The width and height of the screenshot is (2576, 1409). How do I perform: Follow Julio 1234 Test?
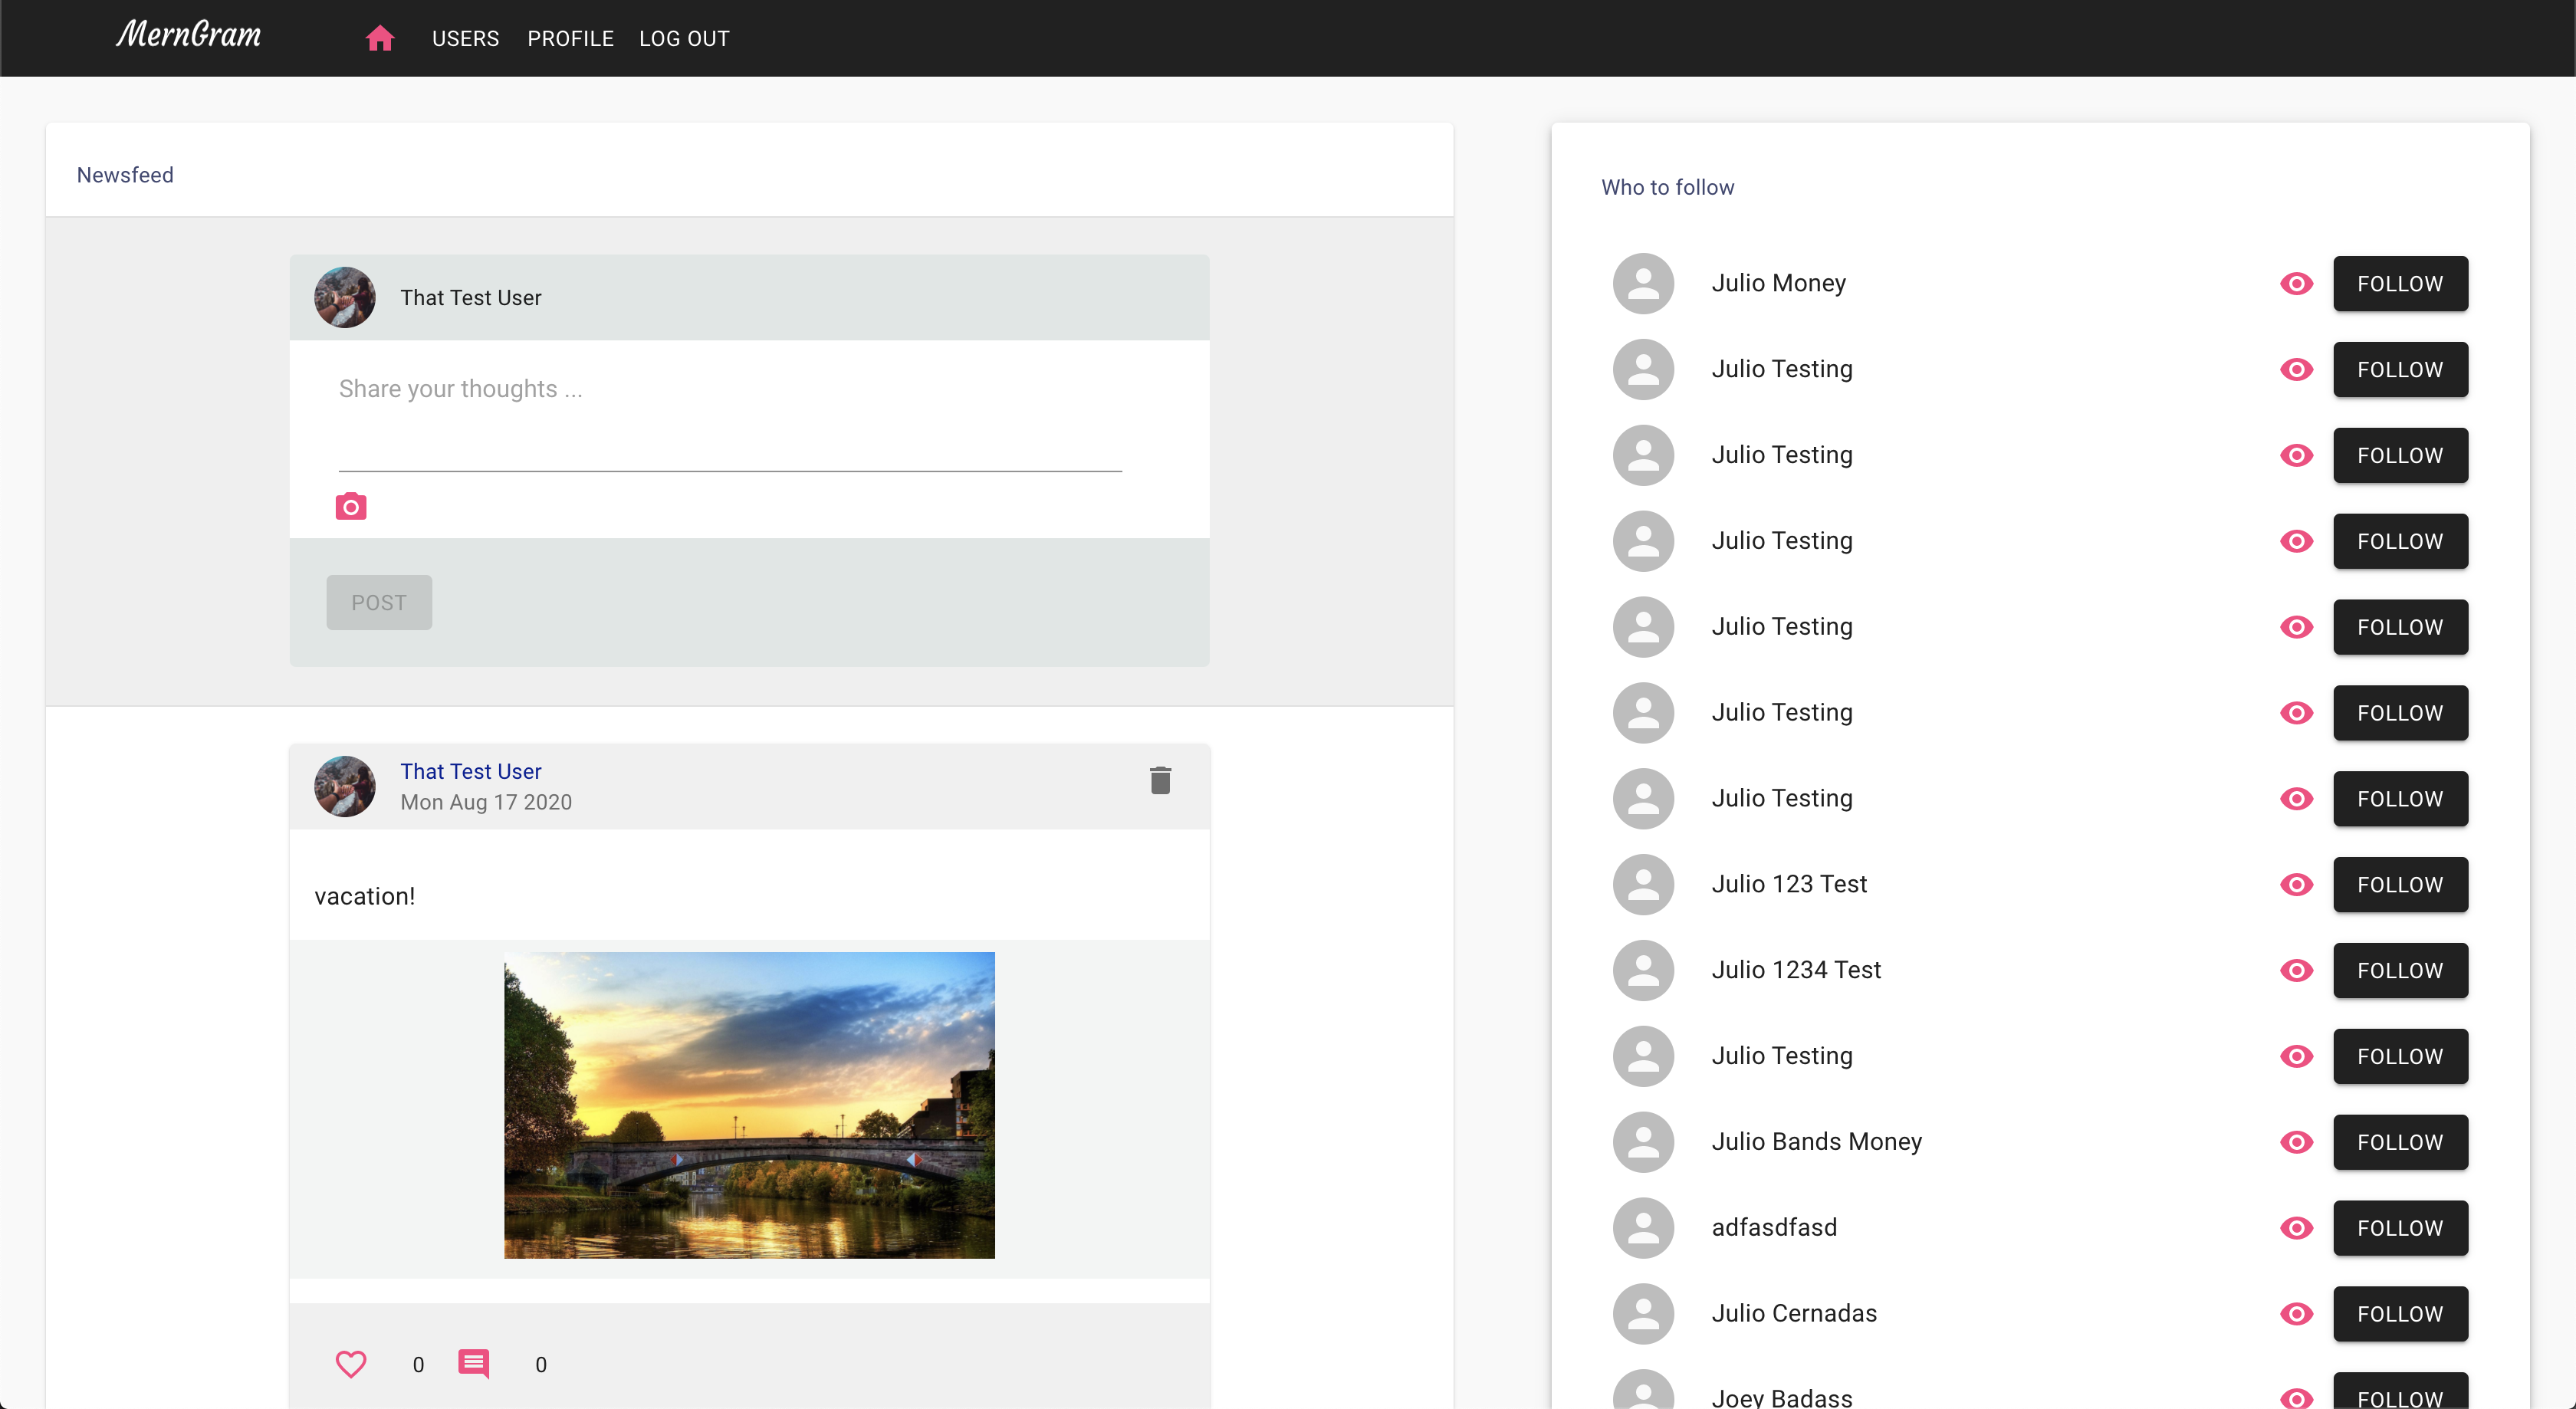(2399, 971)
